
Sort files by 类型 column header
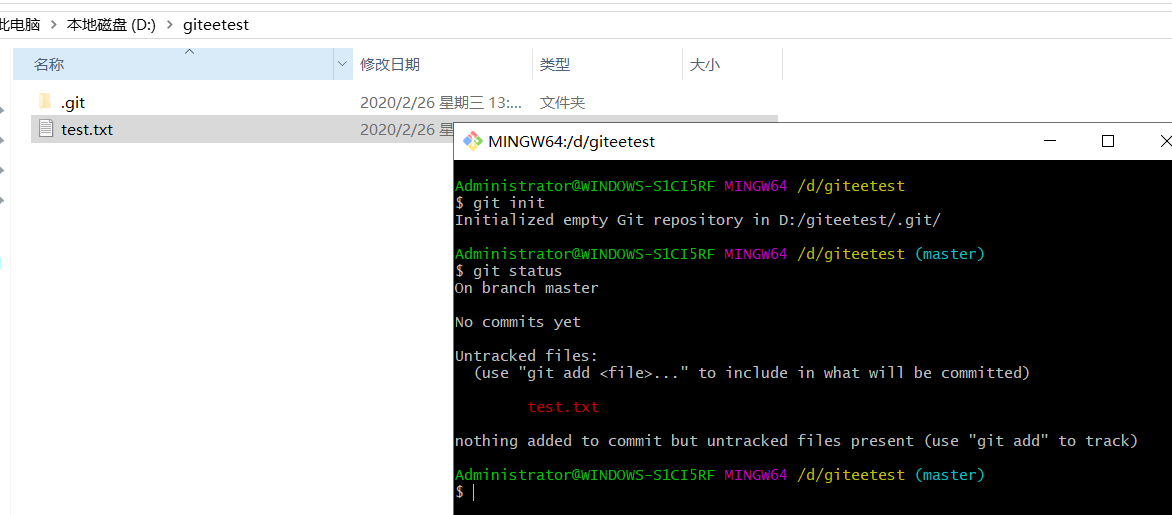(x=607, y=64)
